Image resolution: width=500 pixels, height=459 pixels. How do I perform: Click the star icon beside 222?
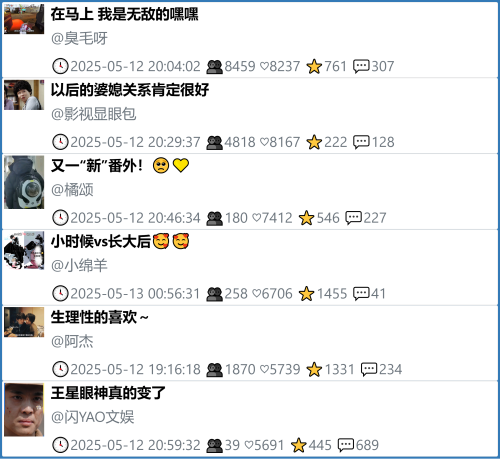(x=314, y=142)
